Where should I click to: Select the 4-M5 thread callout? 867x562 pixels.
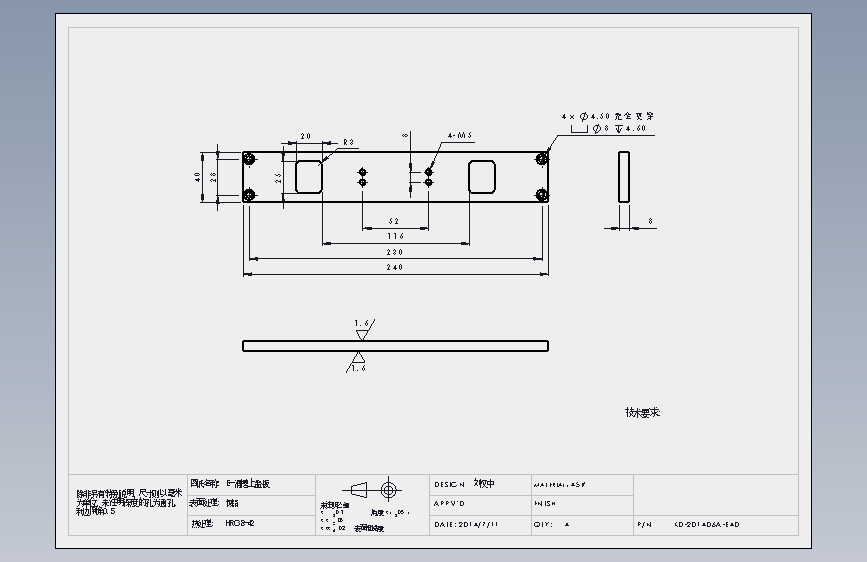[x=460, y=136]
